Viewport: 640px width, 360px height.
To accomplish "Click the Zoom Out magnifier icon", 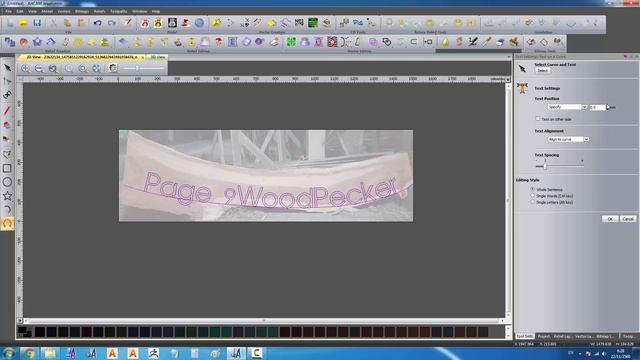I will [x=39, y=69].
